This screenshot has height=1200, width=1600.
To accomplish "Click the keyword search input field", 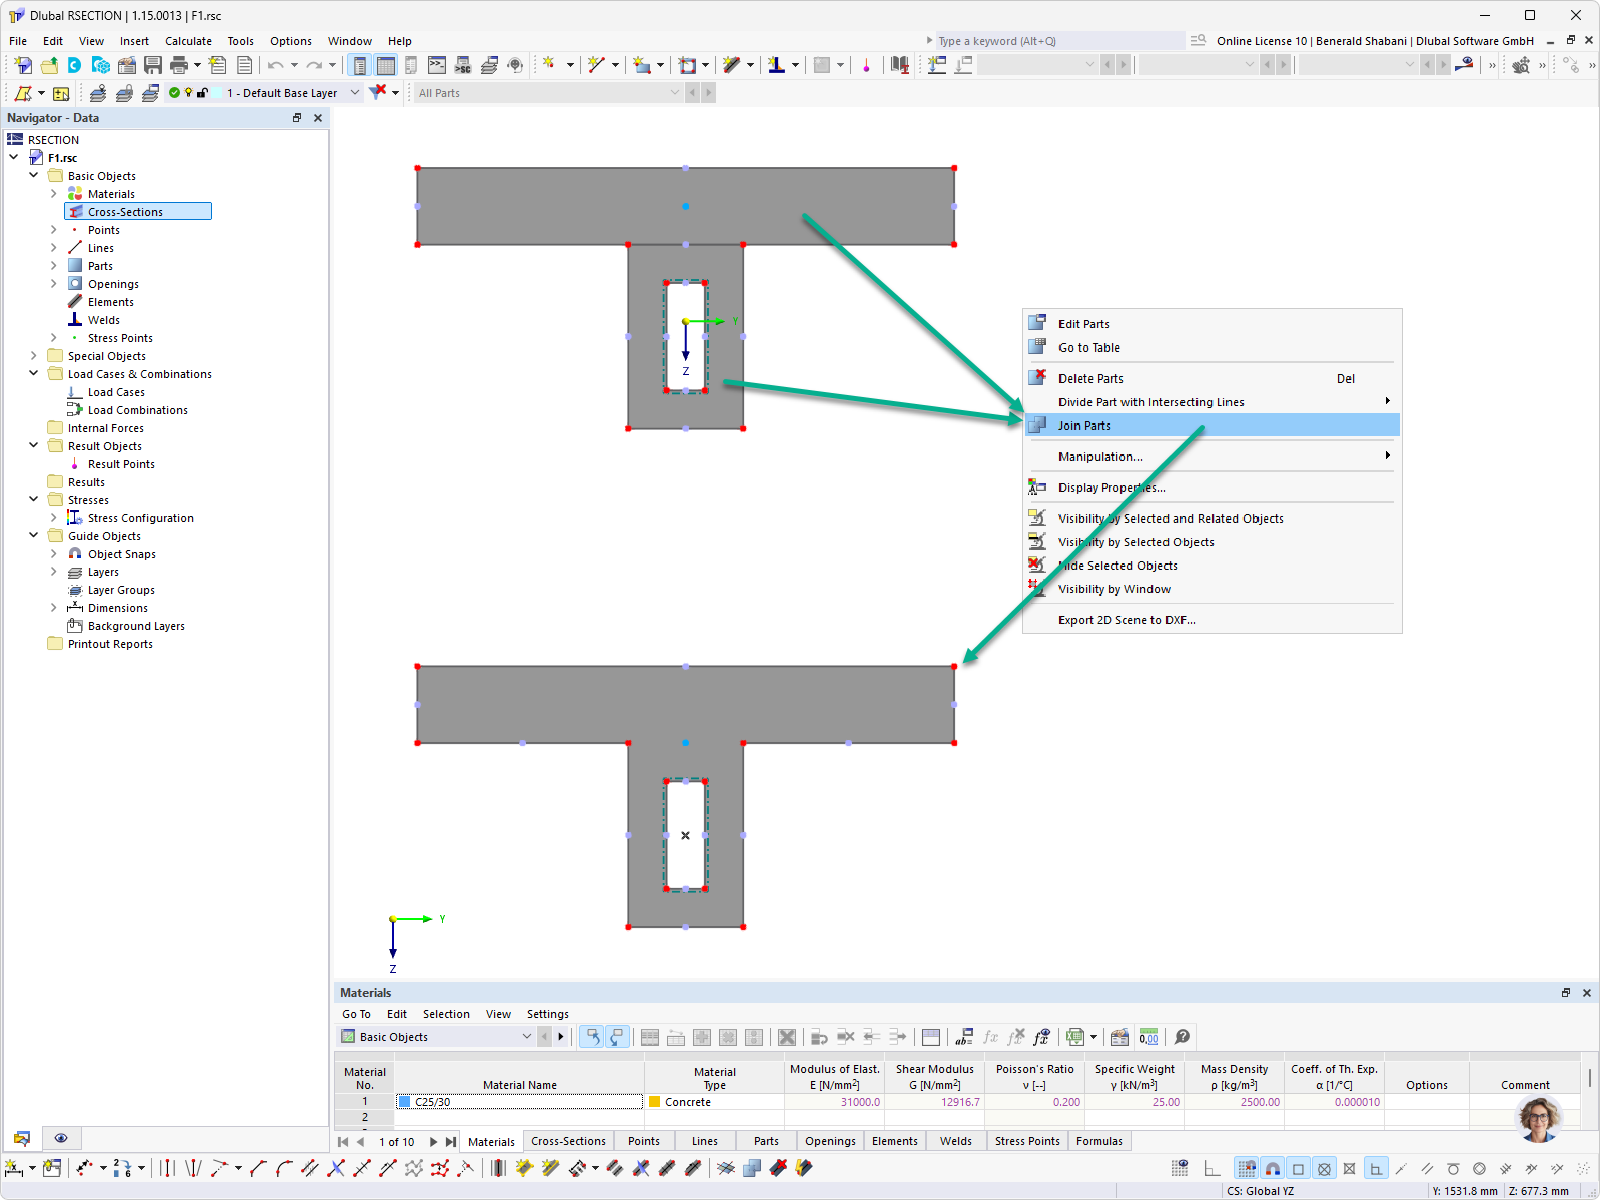I will (x=1060, y=41).
